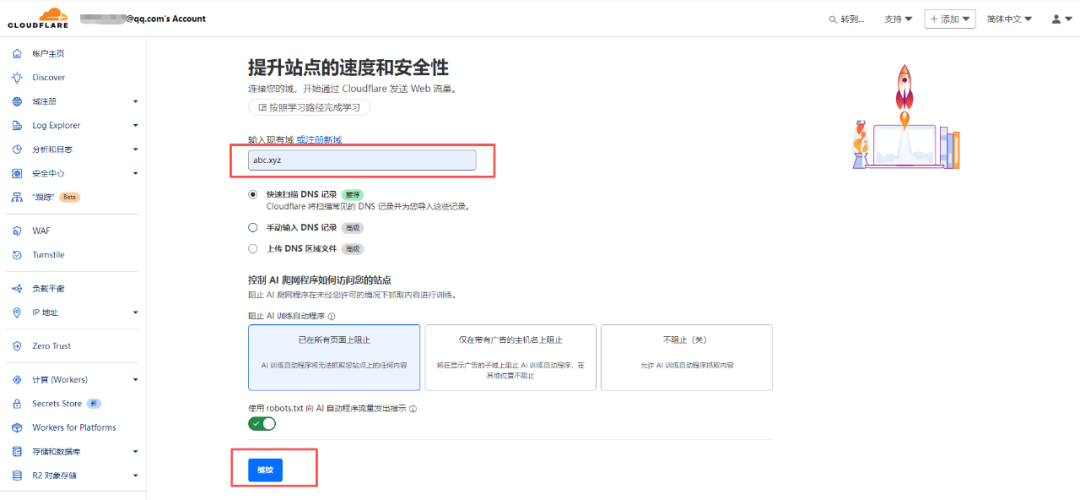The height and width of the screenshot is (500, 1080).
Task: Expand the 安全中心 sidebar arrow
Action: [x=136, y=174]
